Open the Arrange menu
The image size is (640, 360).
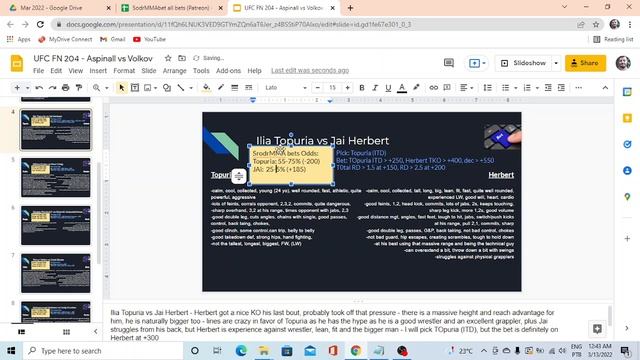174,71
